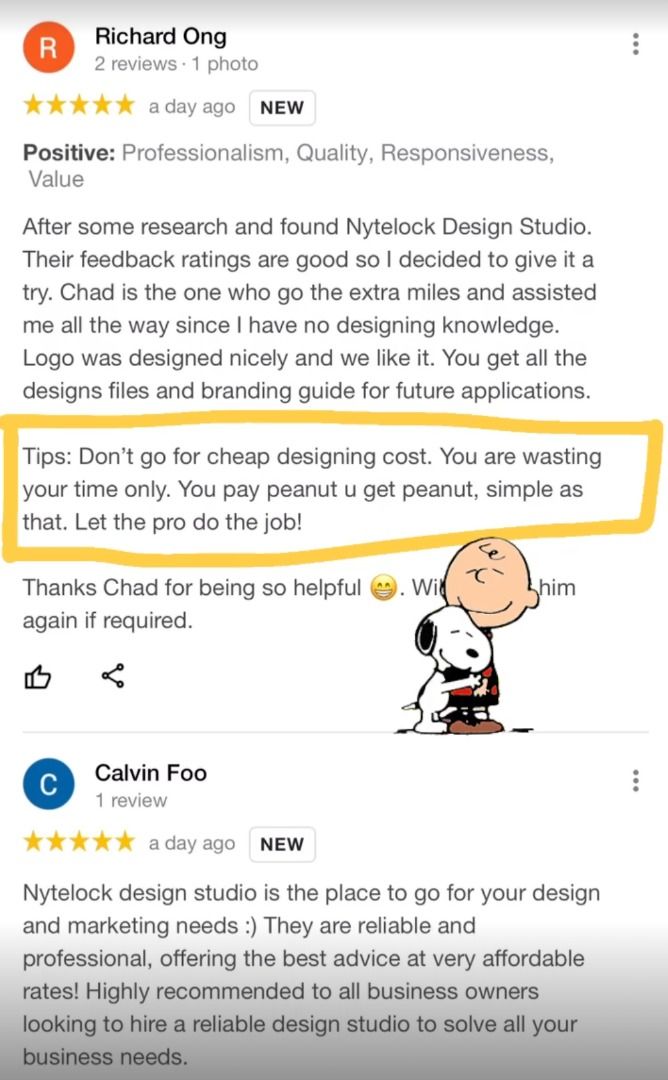This screenshot has width=668, height=1080.
Task: Open Calvin Foo reviewer name
Action: click(x=151, y=773)
